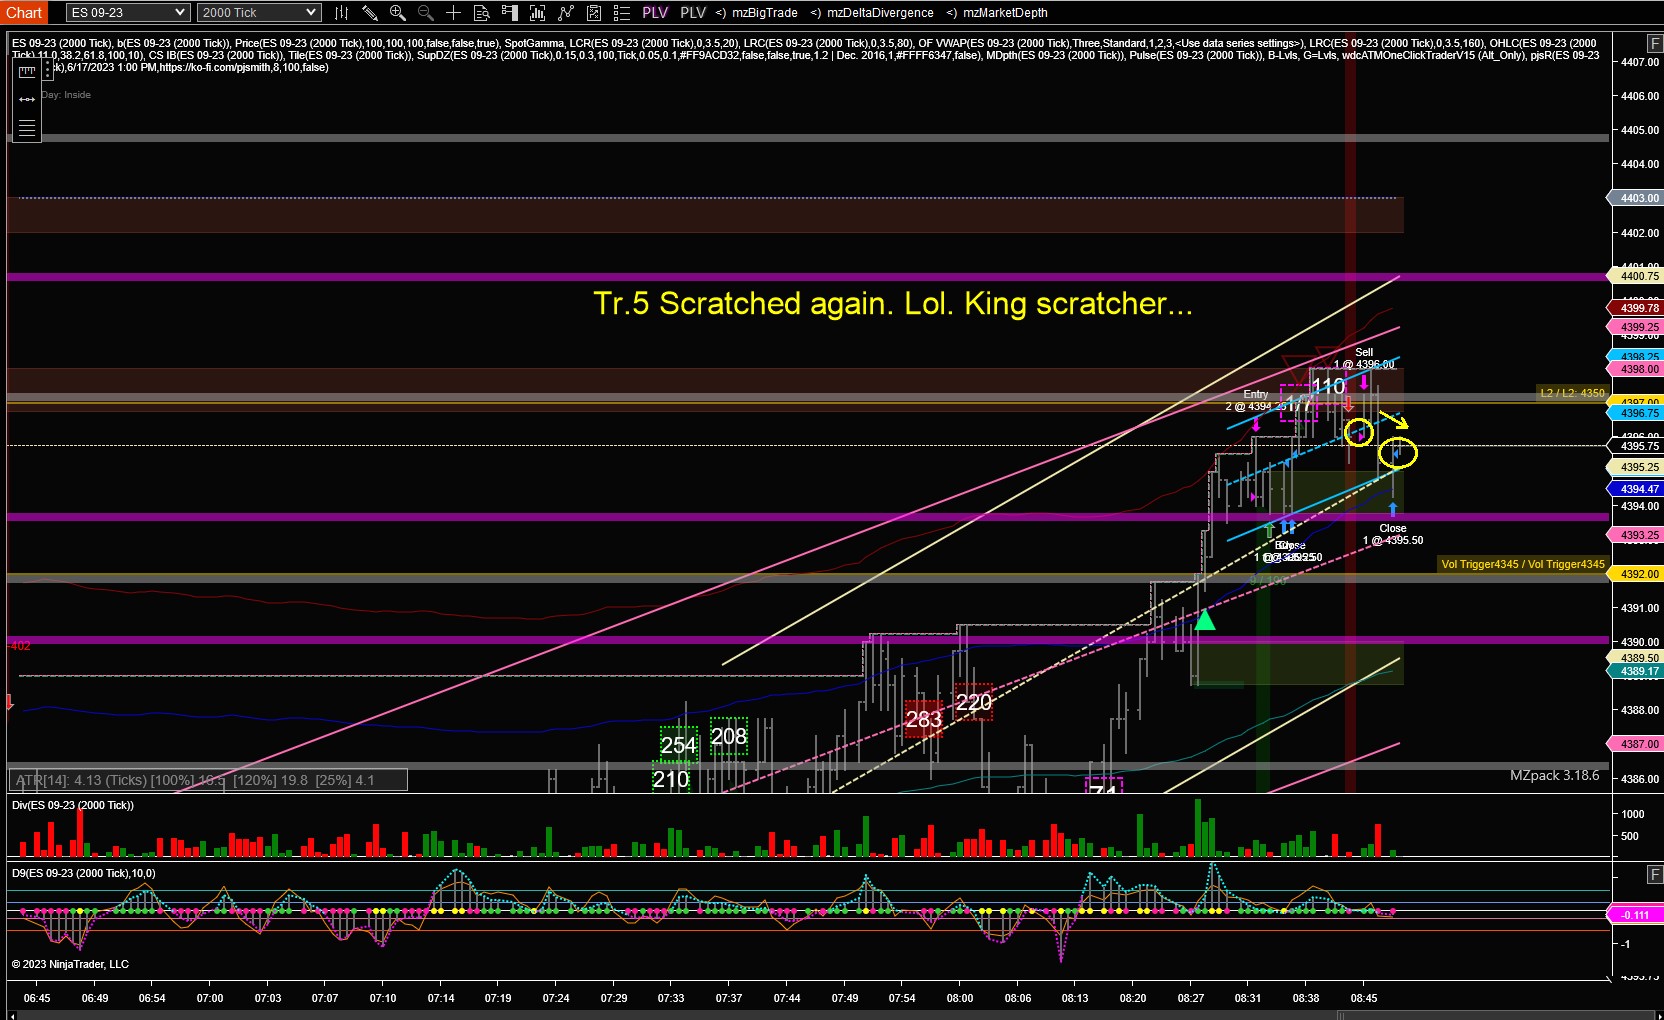
Task: Select the teal 4389.17 price marker
Action: (x=1636, y=671)
